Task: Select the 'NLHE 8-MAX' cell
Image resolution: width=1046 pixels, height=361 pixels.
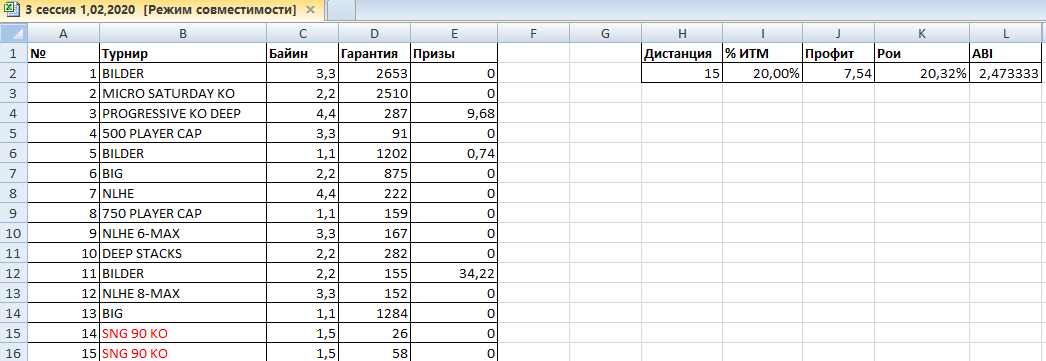Action: (x=183, y=294)
